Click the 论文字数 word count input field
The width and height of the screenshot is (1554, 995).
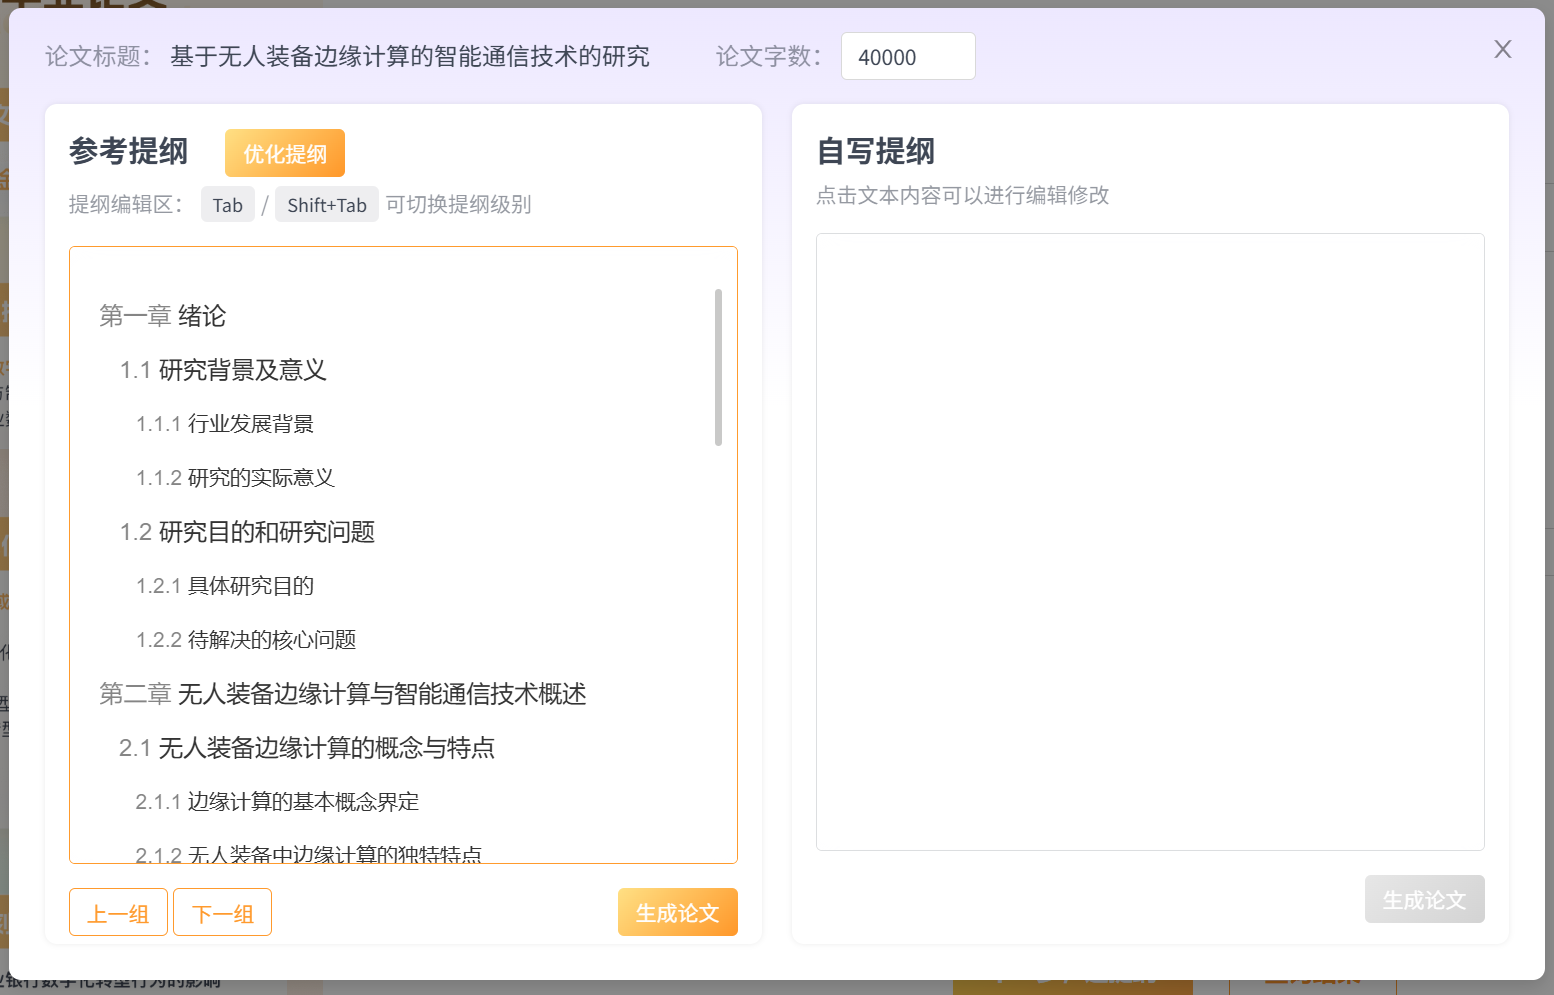907,56
